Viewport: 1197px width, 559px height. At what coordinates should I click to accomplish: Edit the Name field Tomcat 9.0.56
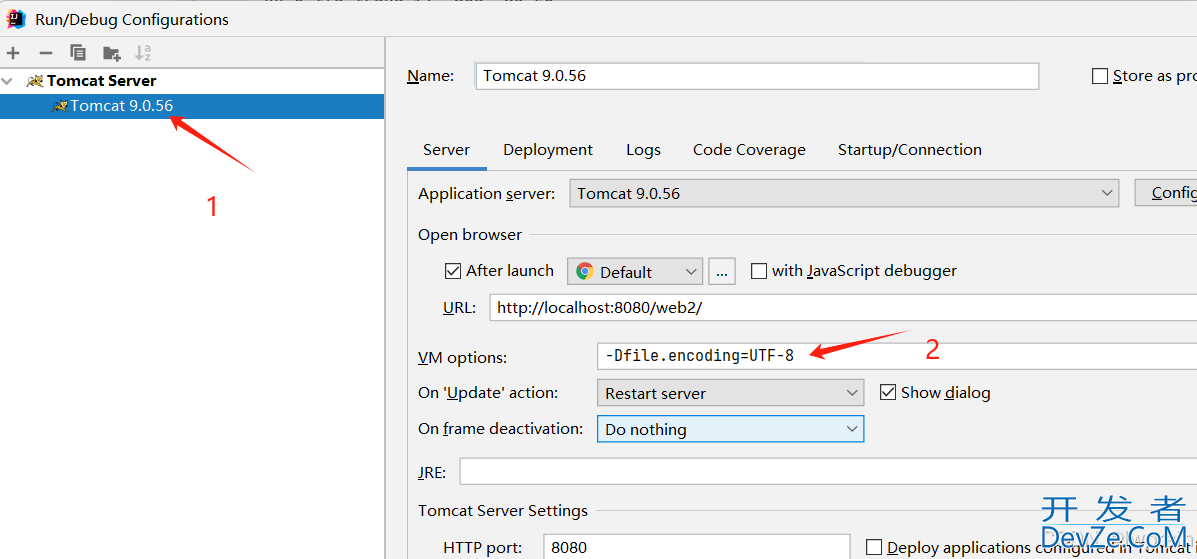pos(757,76)
